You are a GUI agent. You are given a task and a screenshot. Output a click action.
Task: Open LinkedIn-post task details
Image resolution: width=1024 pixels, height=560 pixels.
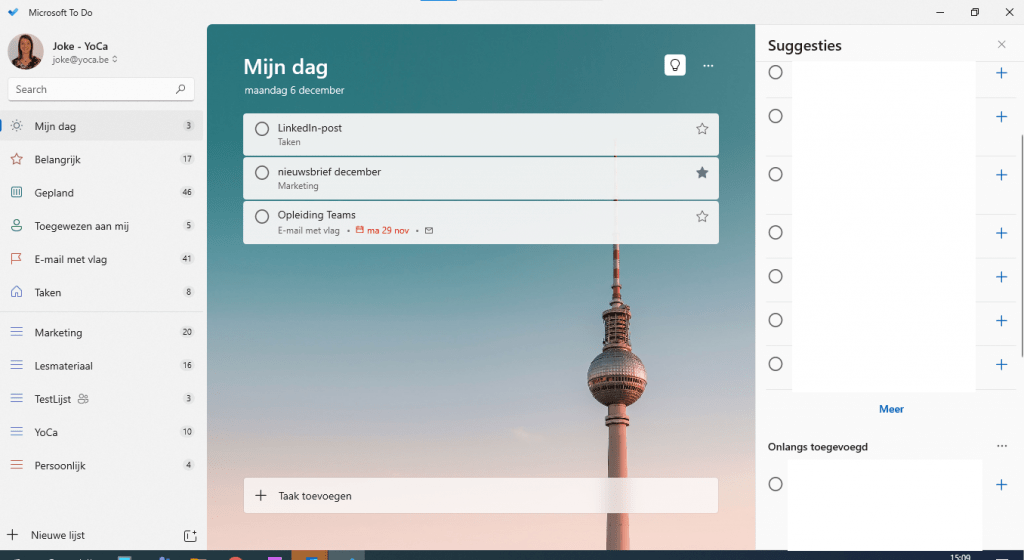(481, 134)
